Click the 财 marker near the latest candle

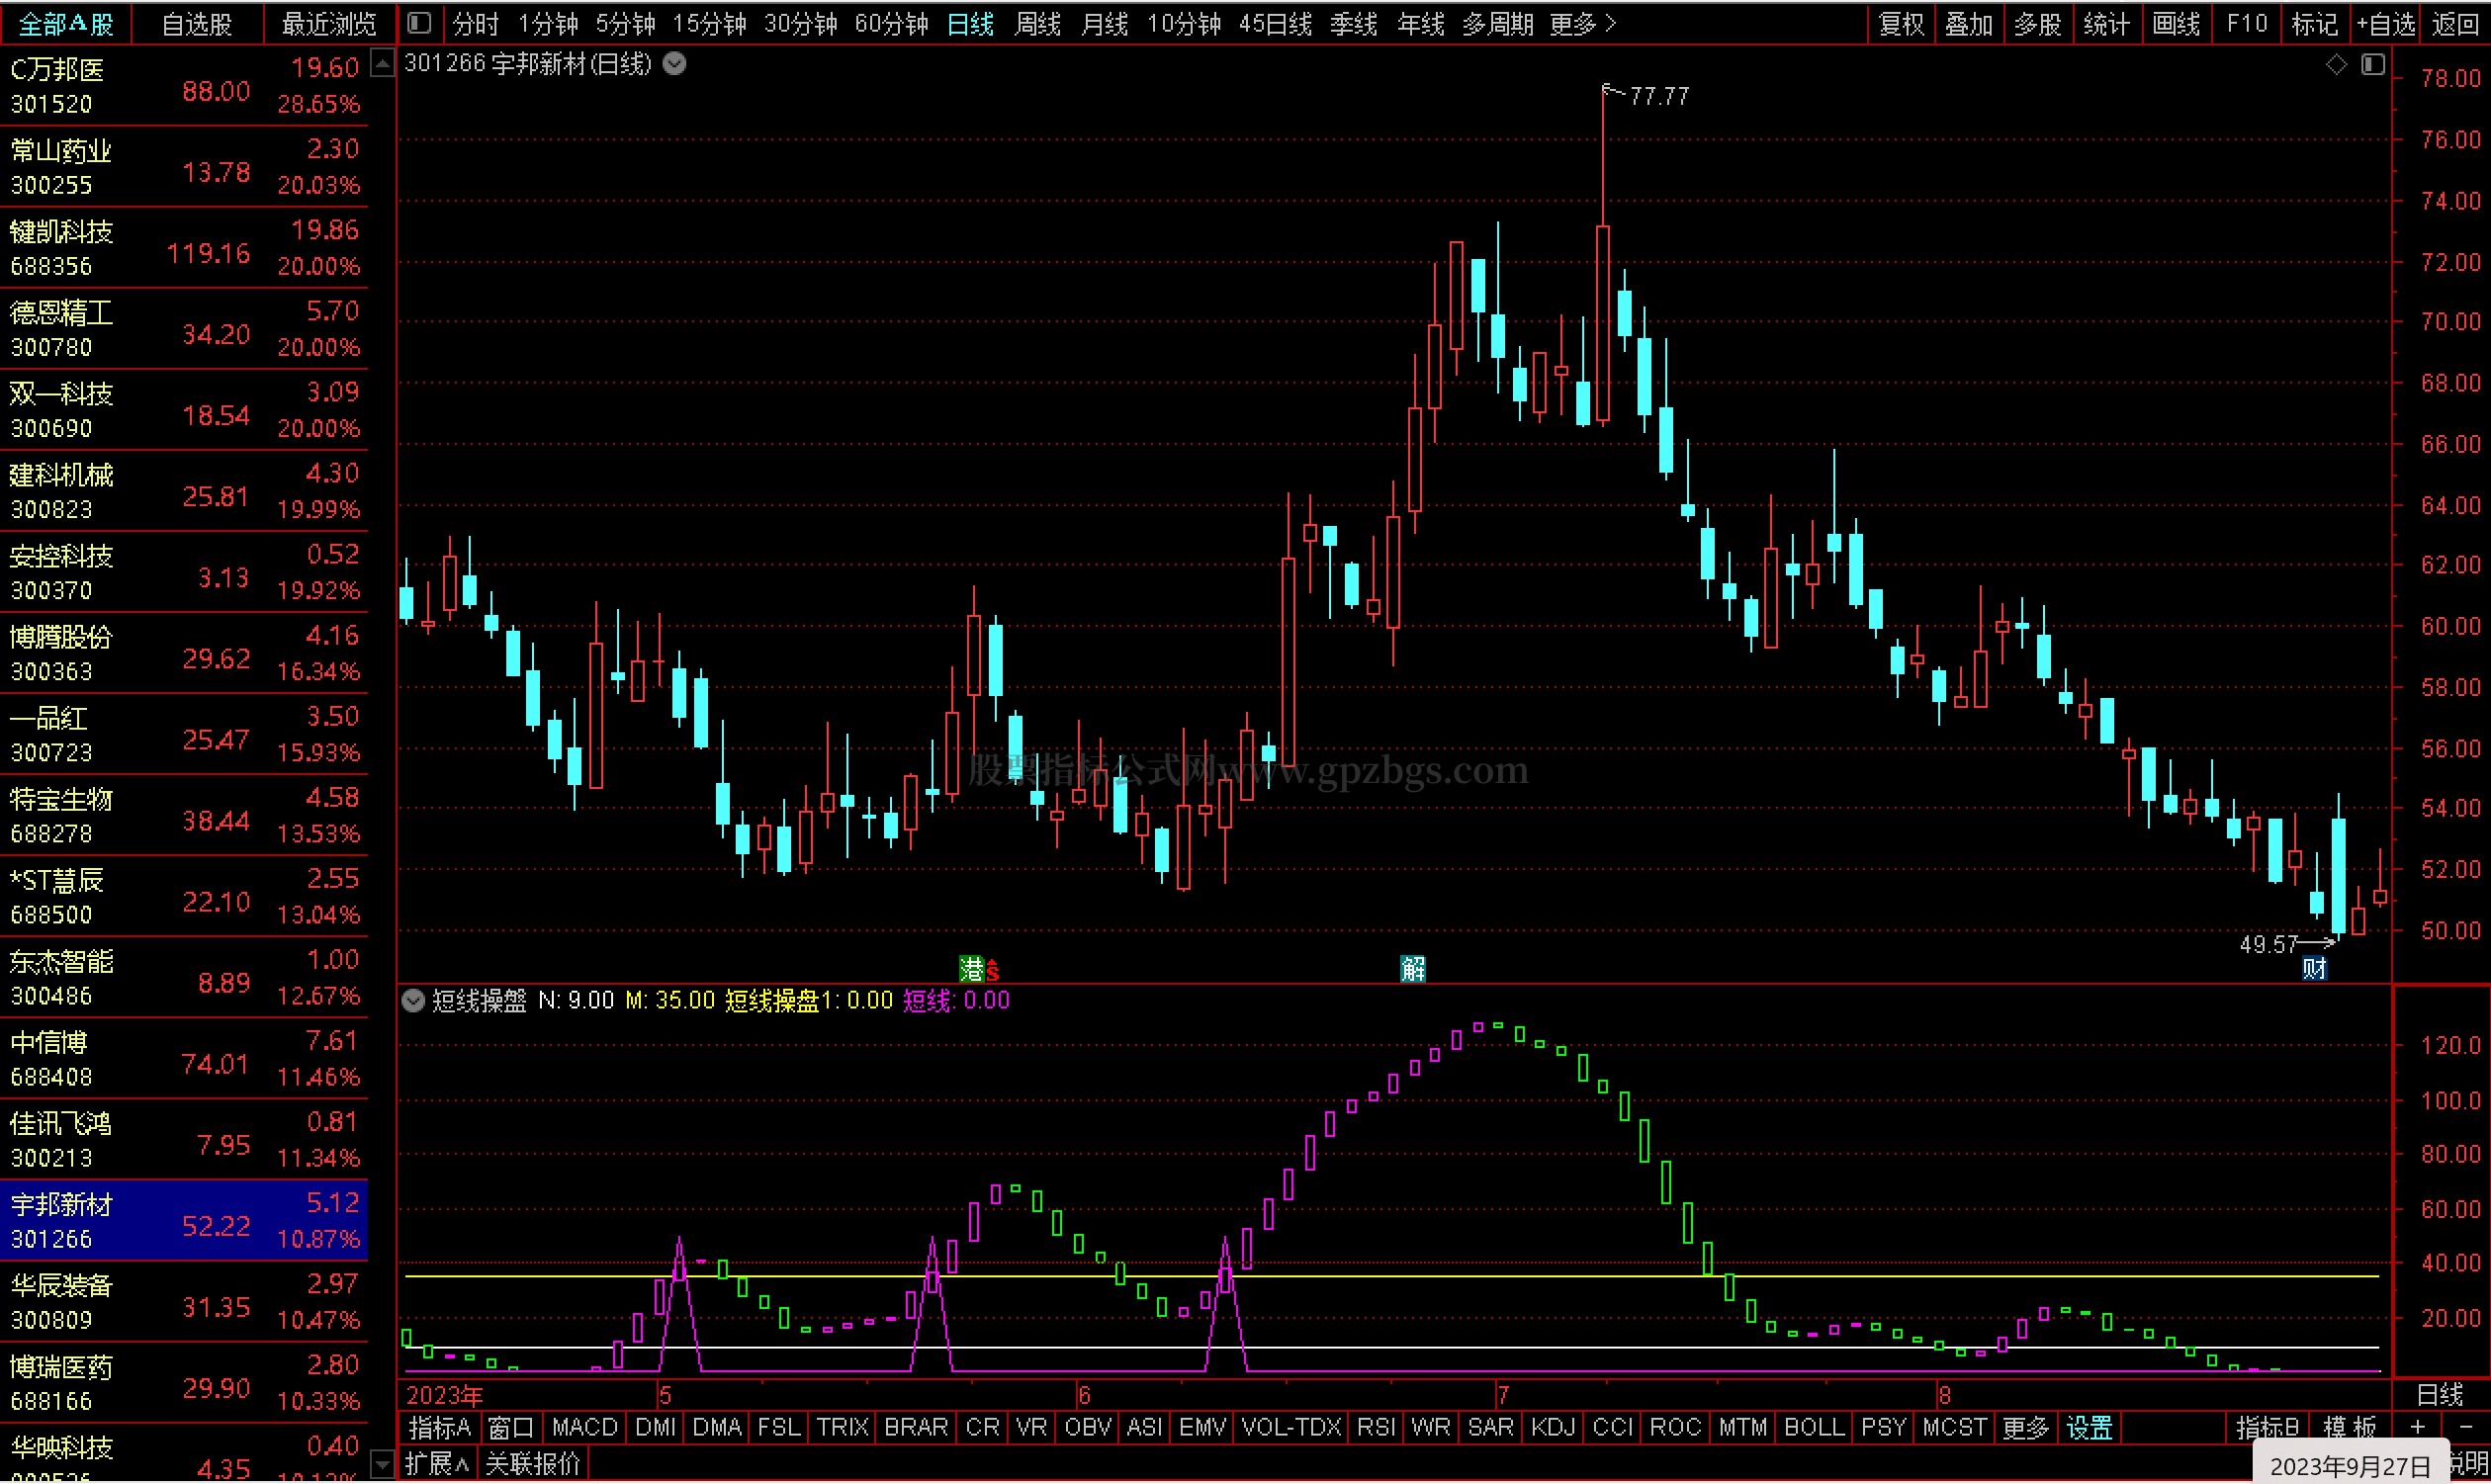click(2314, 968)
